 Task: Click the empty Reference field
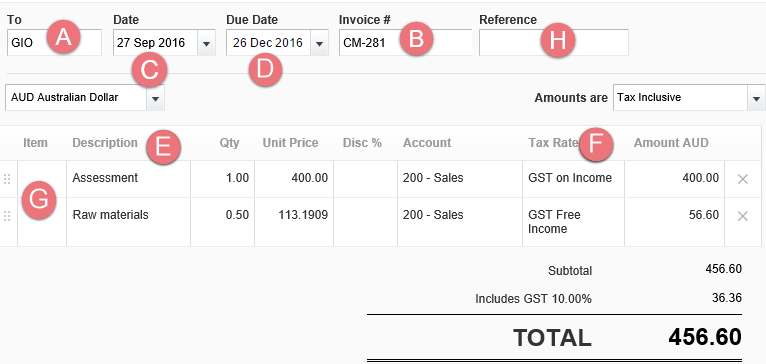pos(553,43)
